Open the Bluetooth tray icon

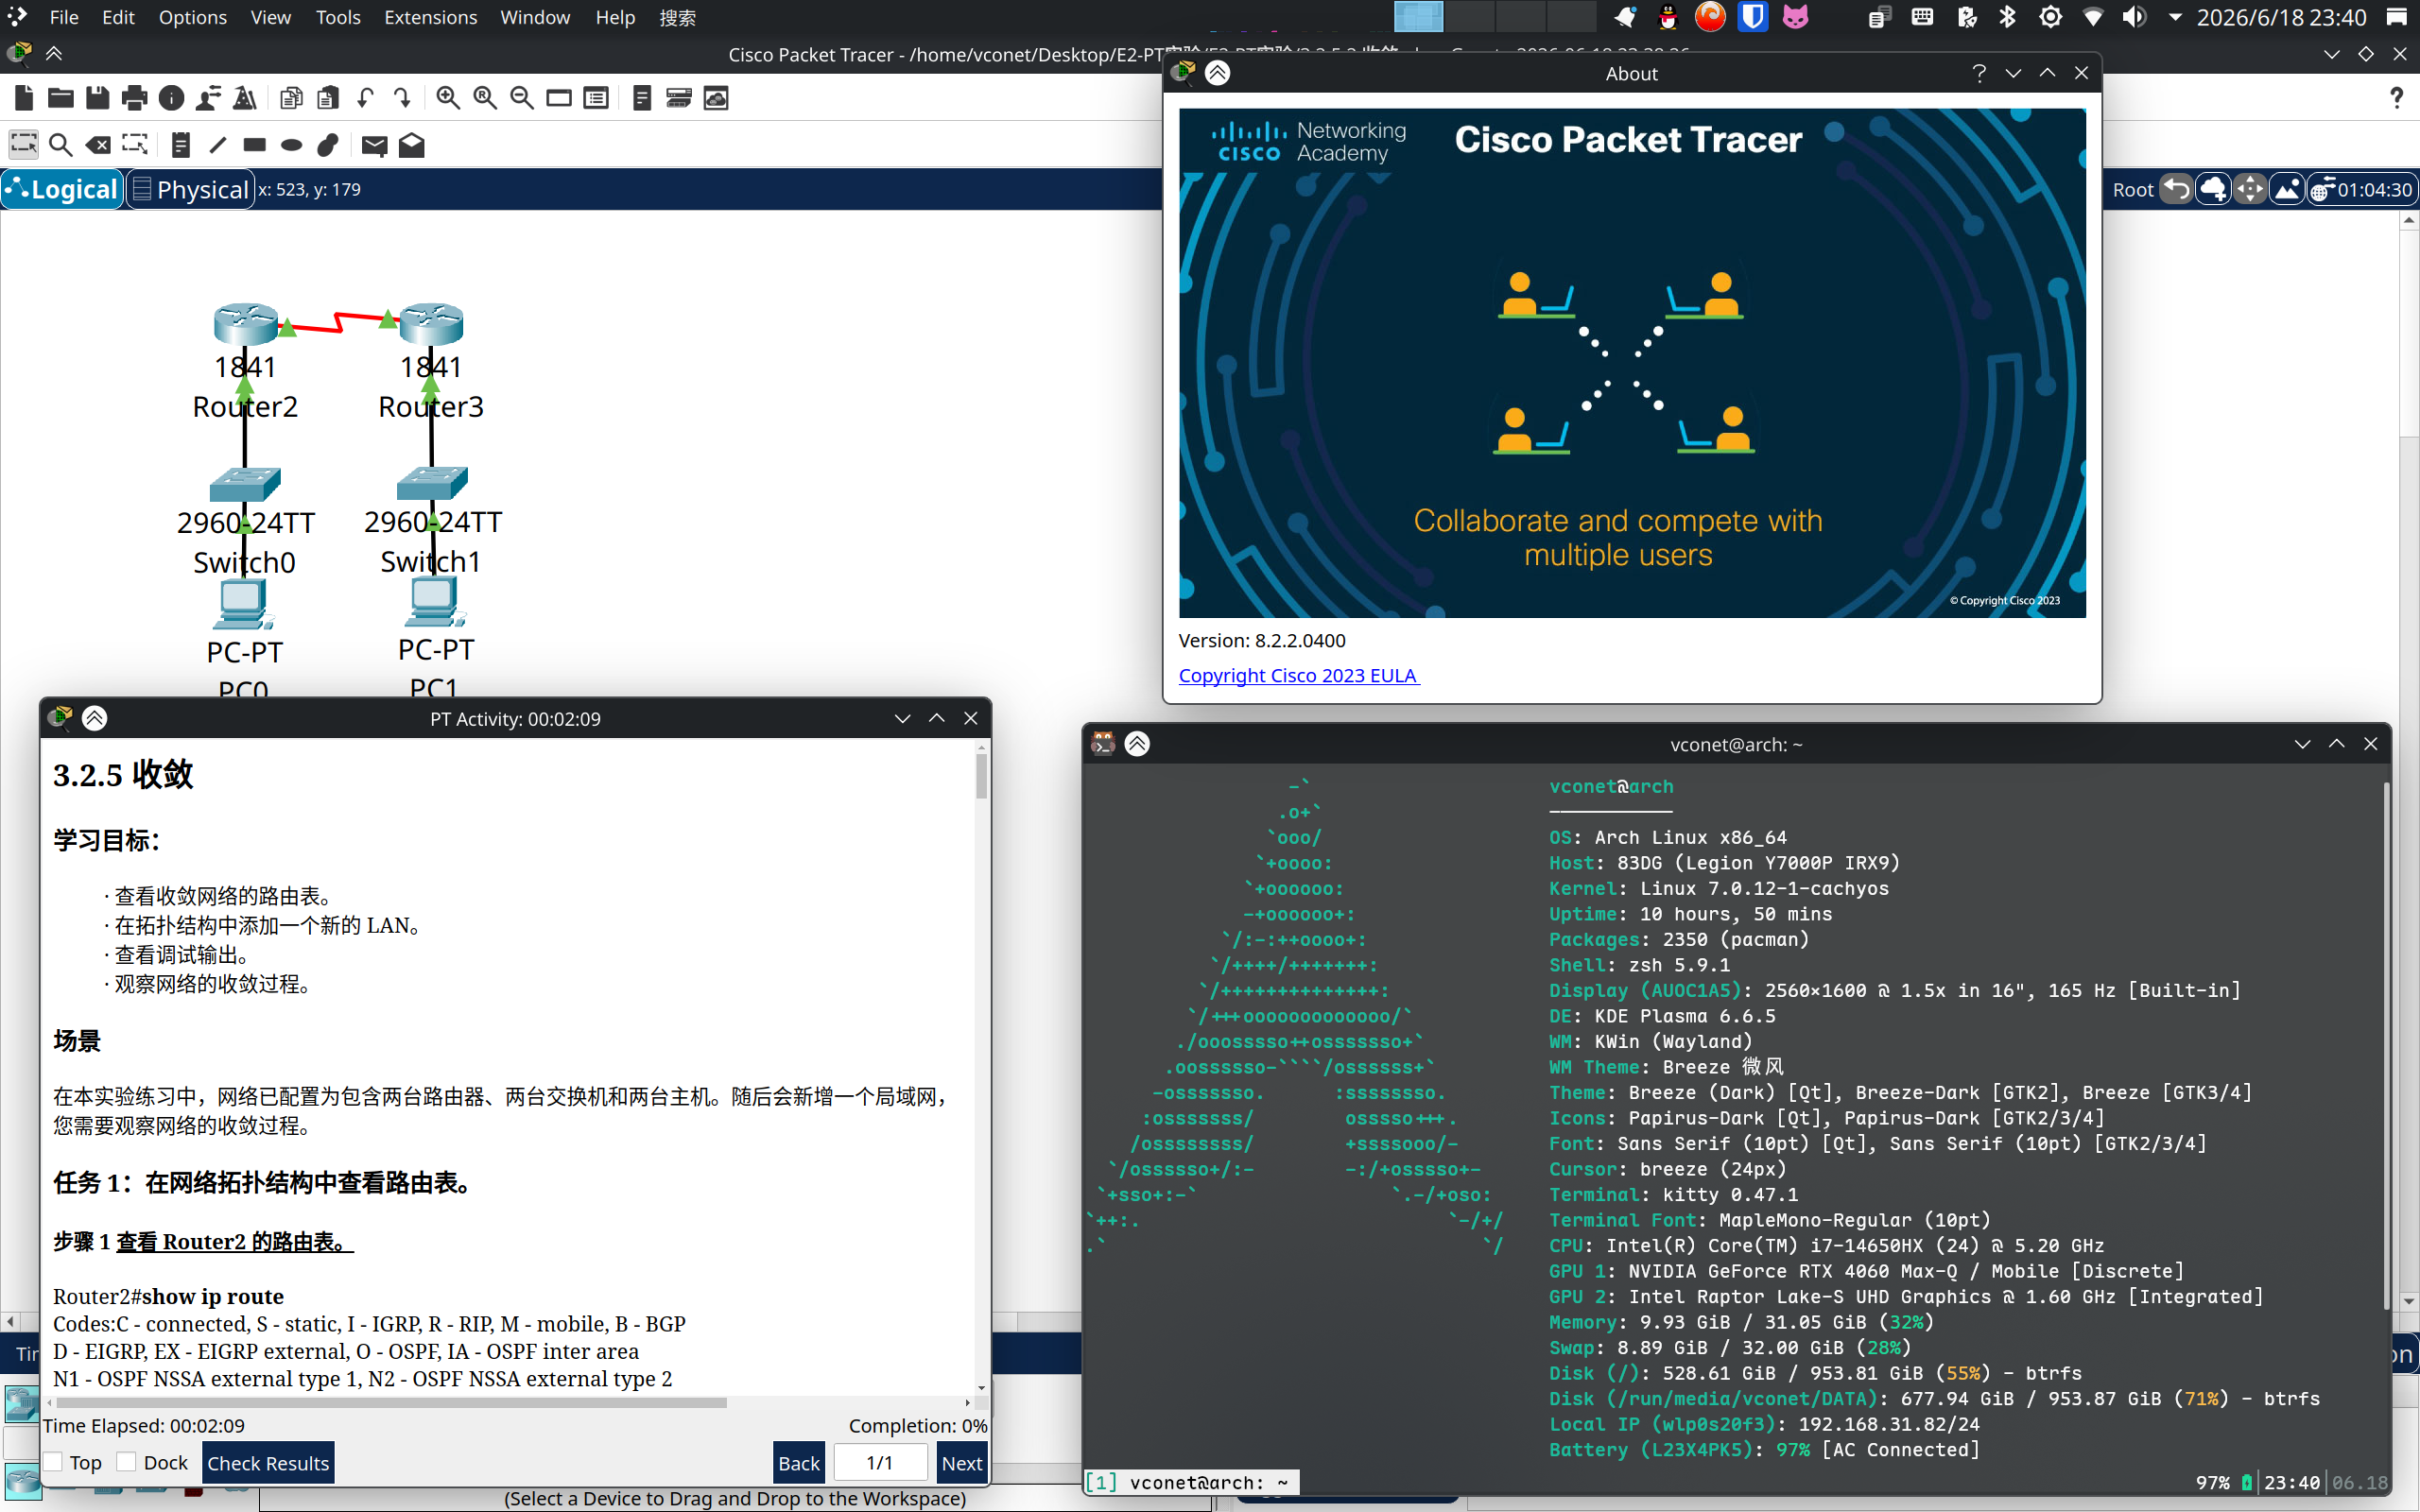coord(2007,17)
